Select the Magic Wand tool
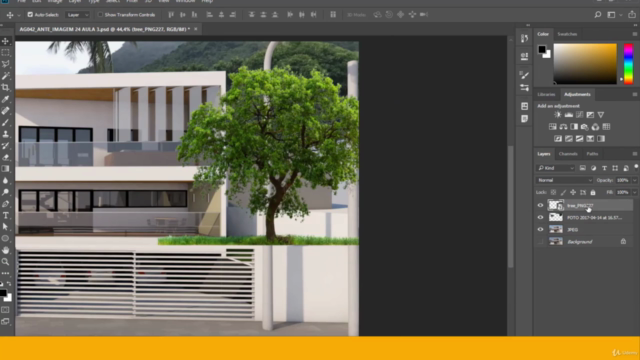Viewport: 640px width, 360px height. click(5, 76)
